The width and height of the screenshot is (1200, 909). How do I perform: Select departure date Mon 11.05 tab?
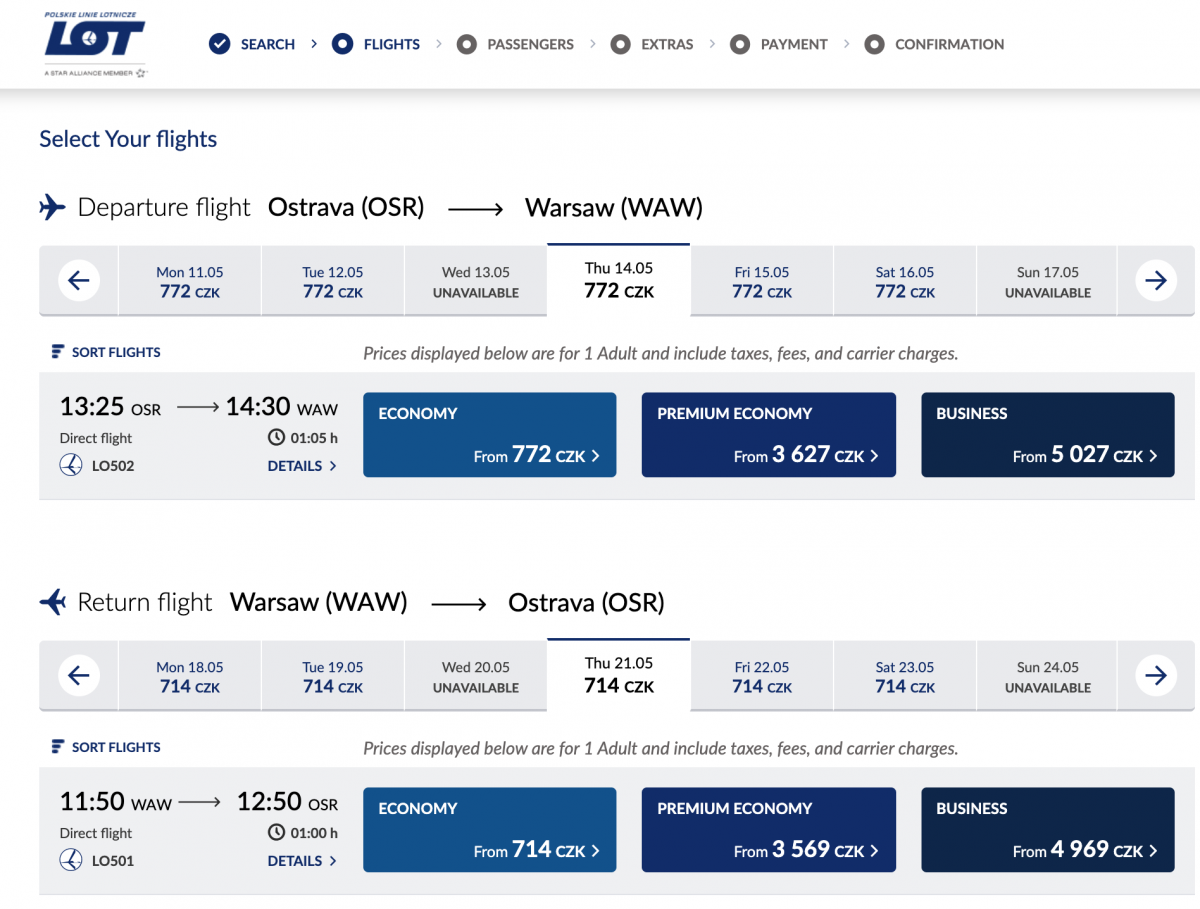point(190,282)
